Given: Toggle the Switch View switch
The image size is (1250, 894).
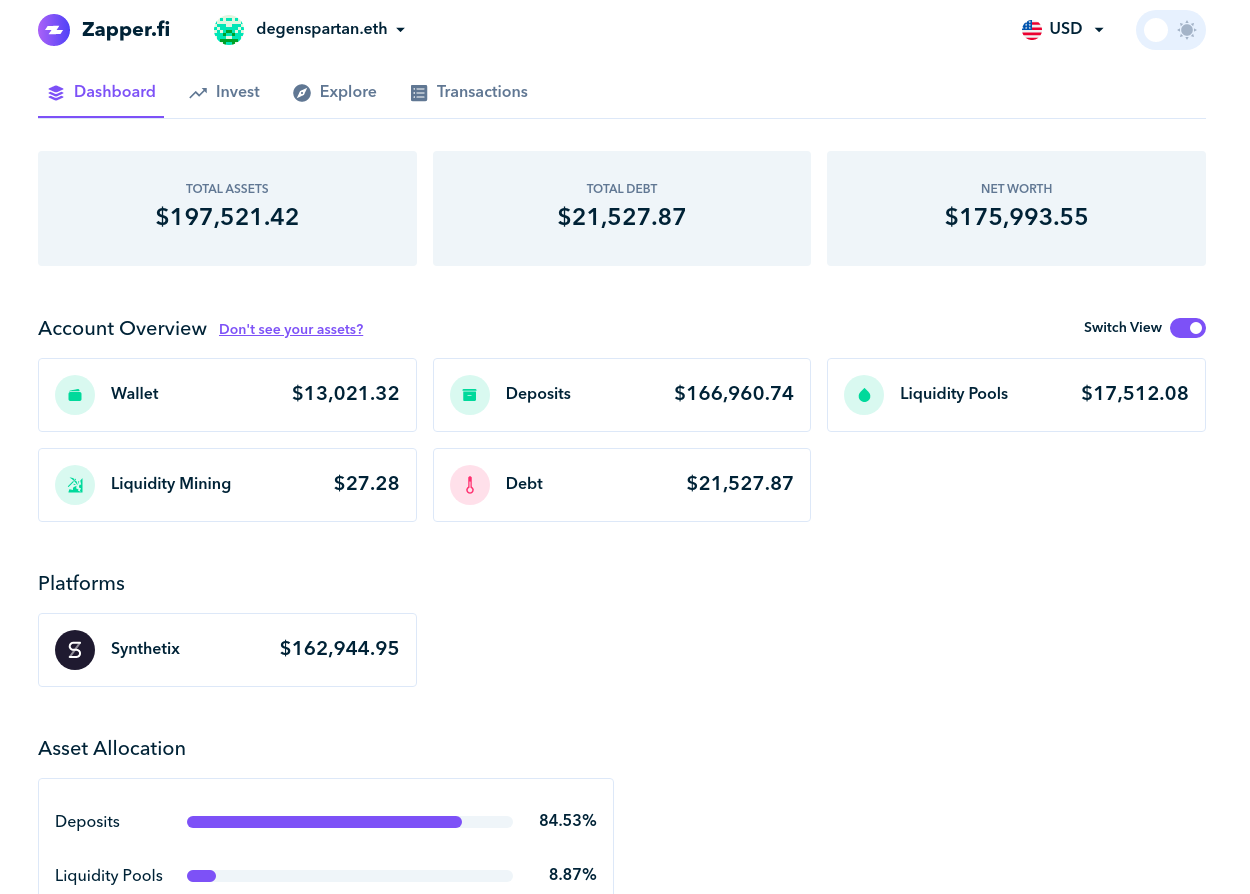Looking at the screenshot, I should pos(1187,328).
